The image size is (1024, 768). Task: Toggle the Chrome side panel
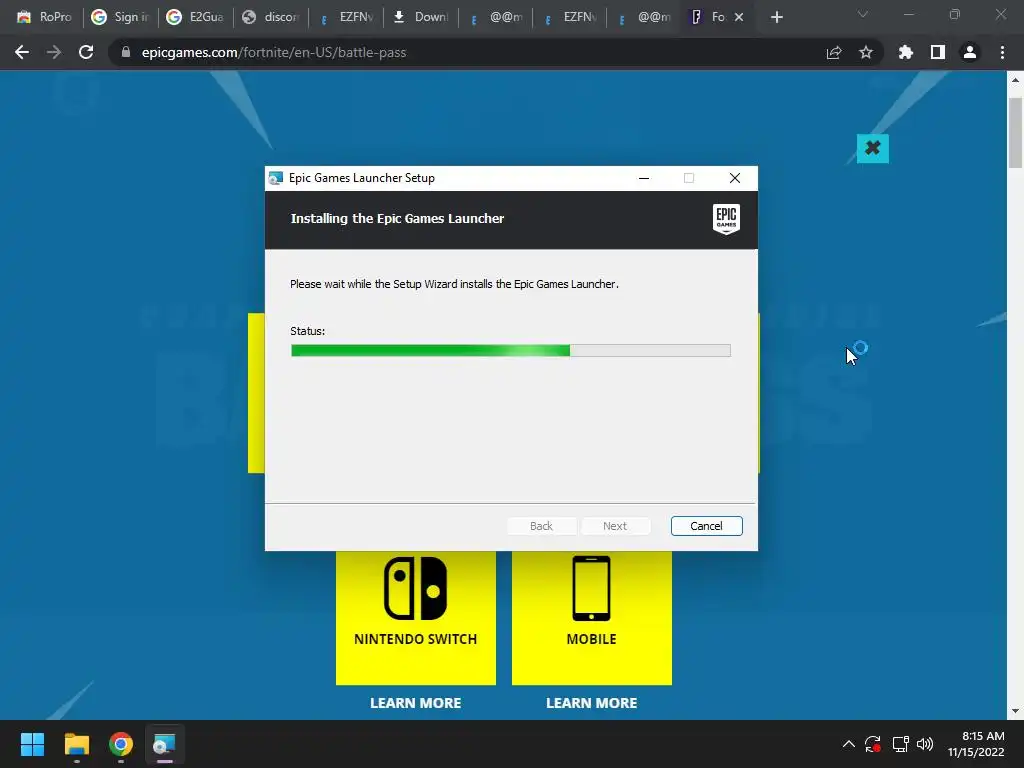pyautogui.click(x=938, y=52)
